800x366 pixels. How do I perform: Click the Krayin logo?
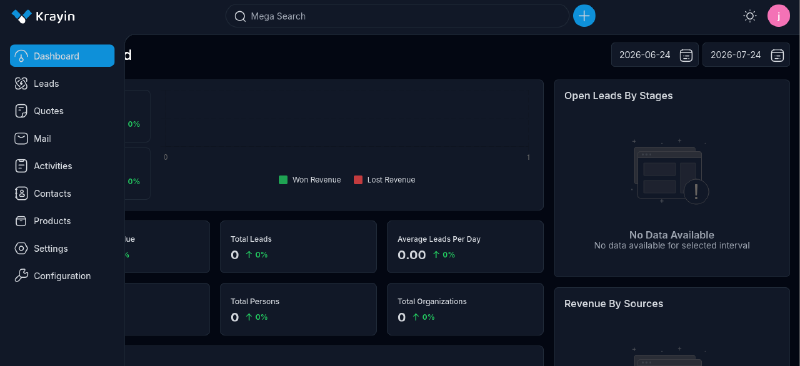coord(43,16)
